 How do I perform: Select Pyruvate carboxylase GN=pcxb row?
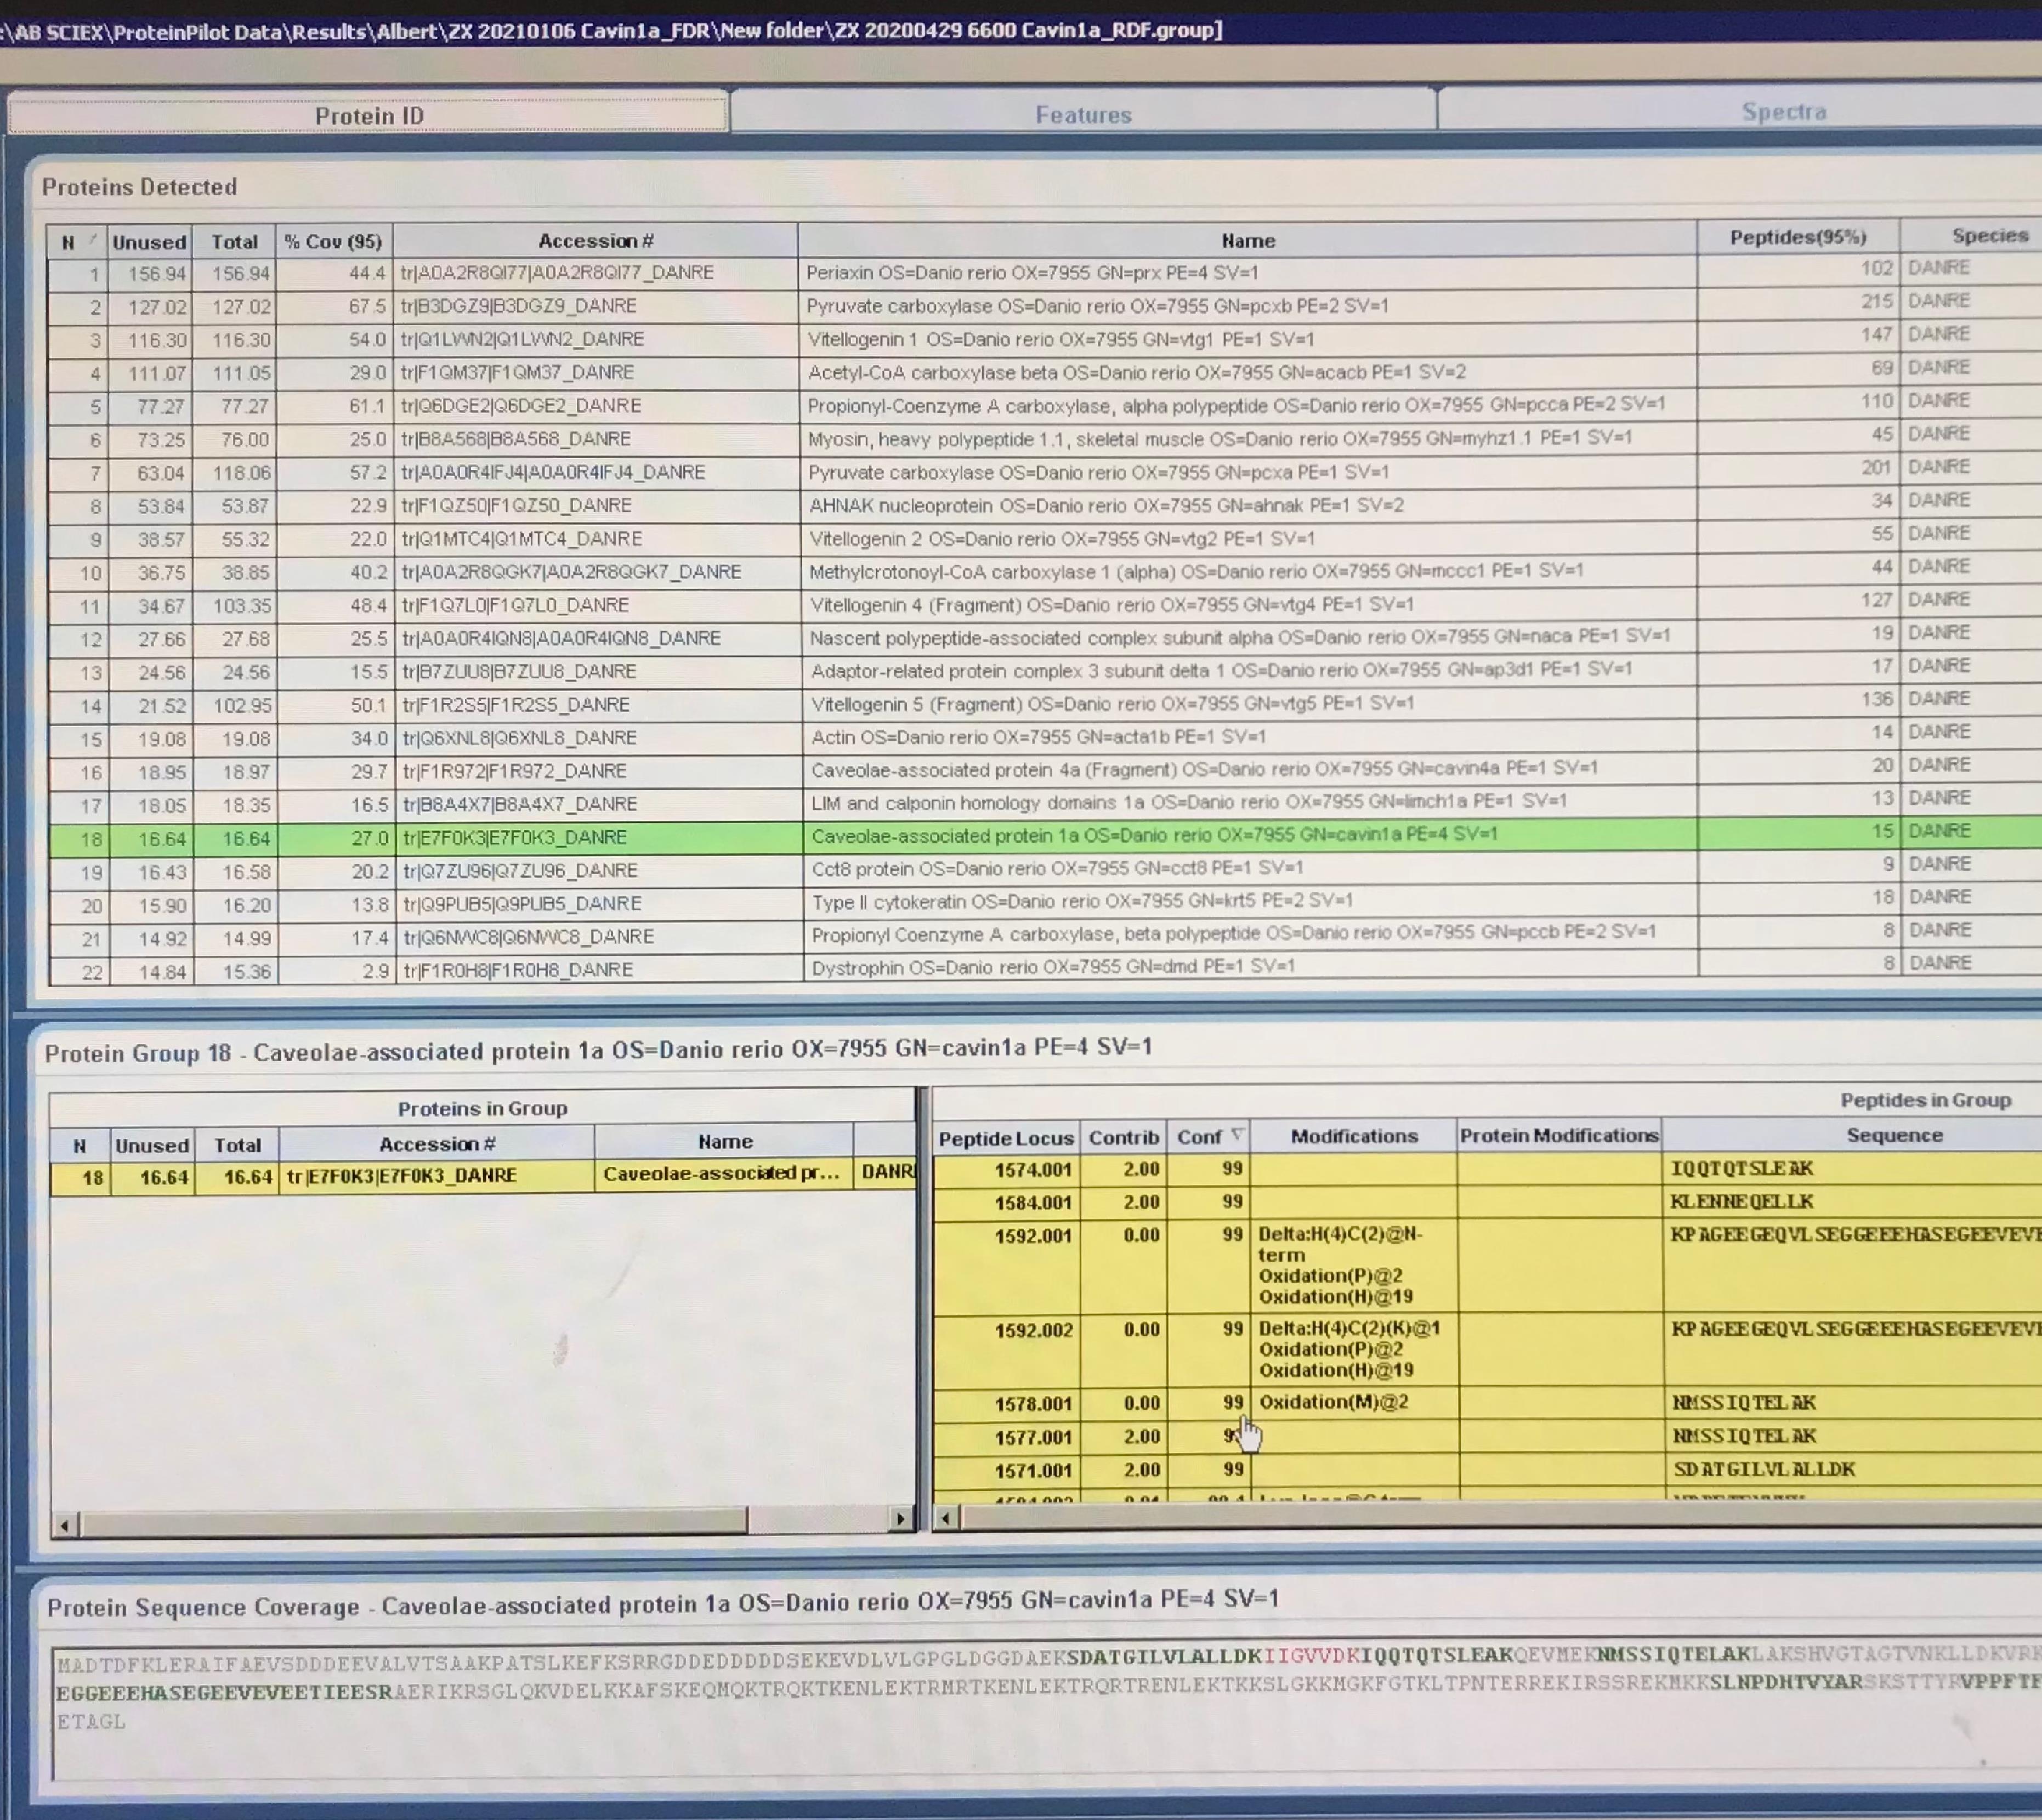pos(1045,305)
